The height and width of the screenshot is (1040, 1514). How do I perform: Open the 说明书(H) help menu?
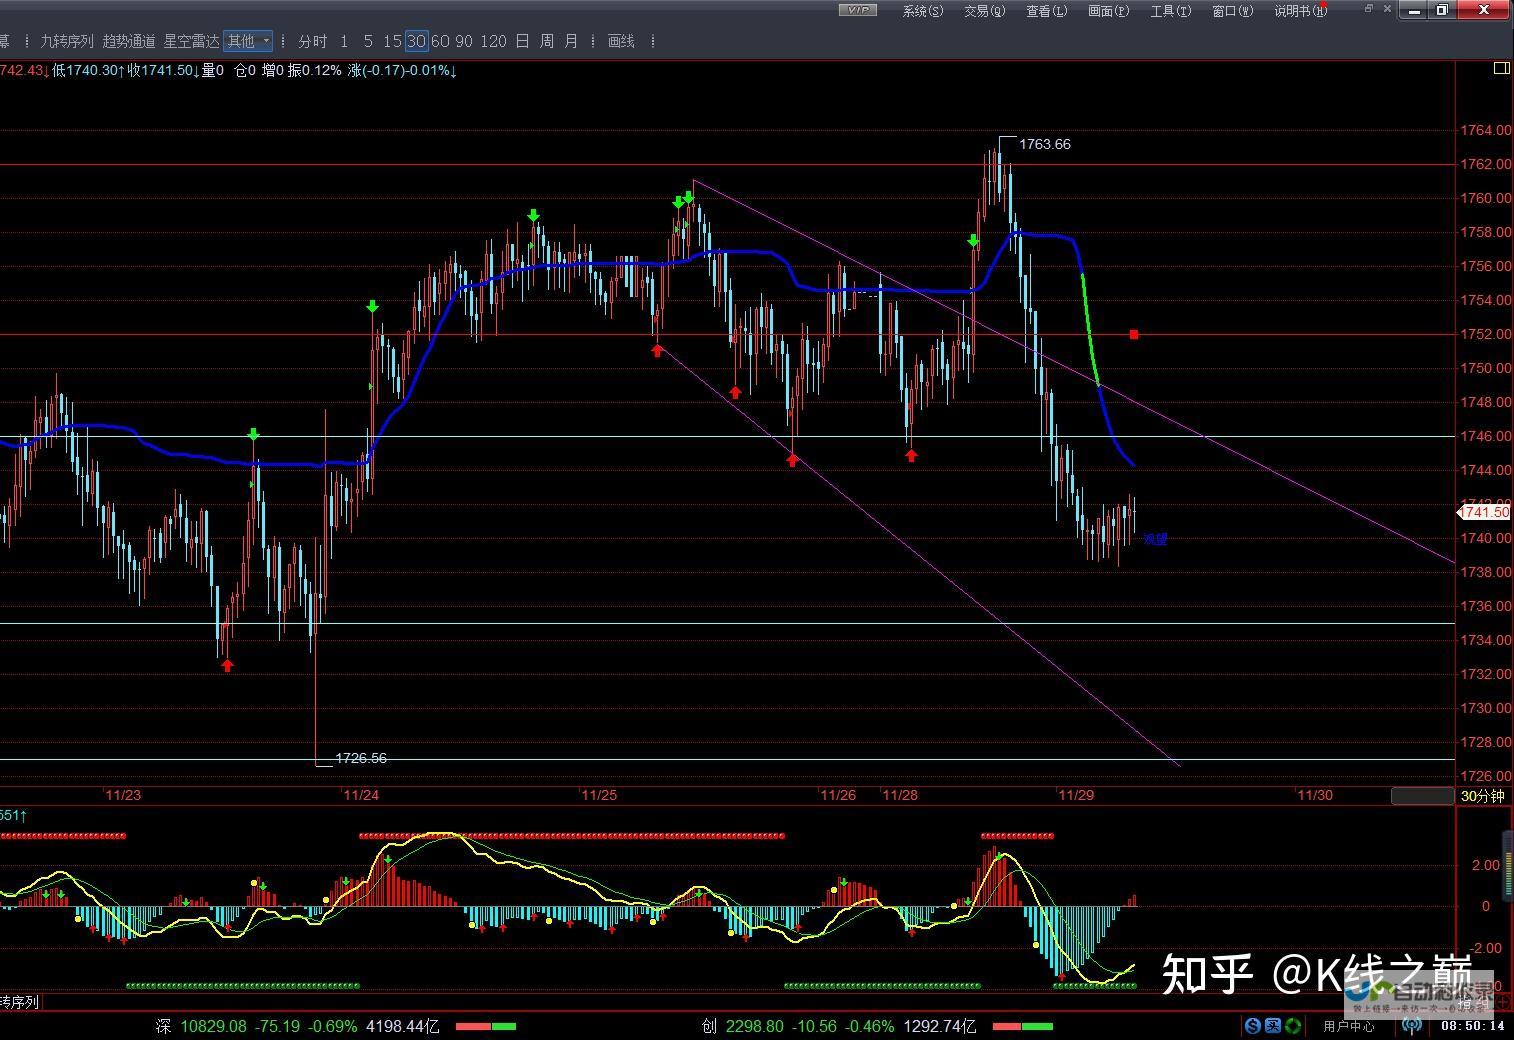point(1300,11)
